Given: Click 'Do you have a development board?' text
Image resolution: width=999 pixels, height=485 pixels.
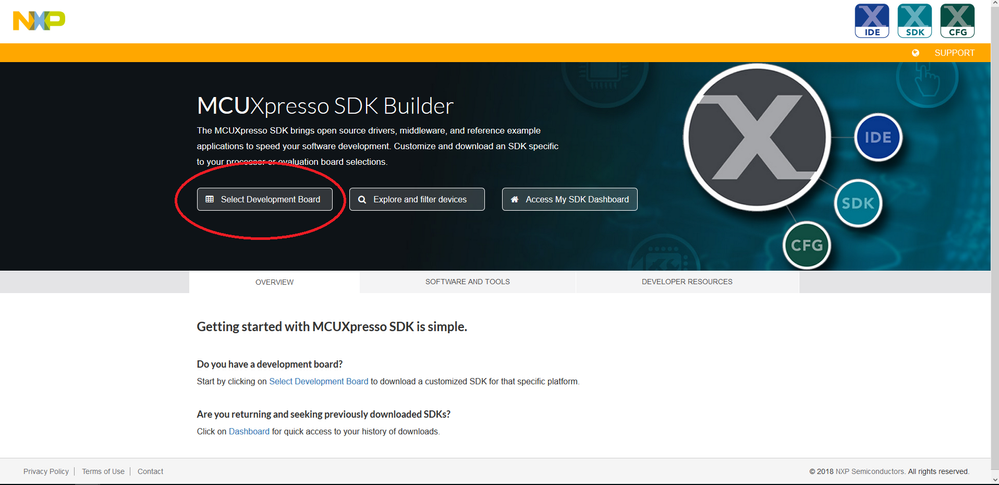Looking at the screenshot, I should click(270, 365).
